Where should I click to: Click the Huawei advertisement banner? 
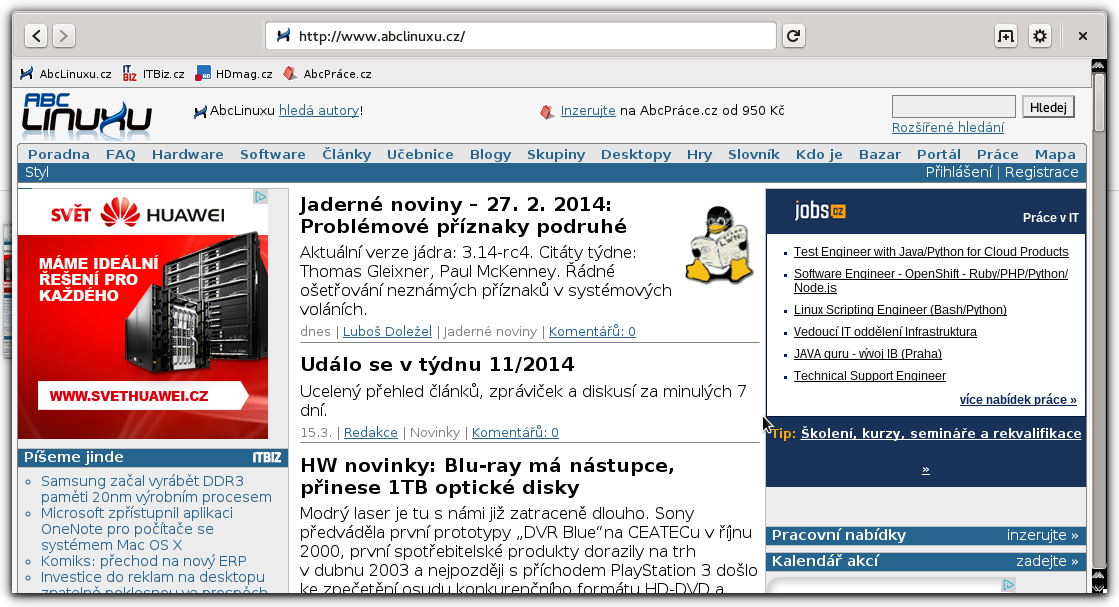click(143, 314)
